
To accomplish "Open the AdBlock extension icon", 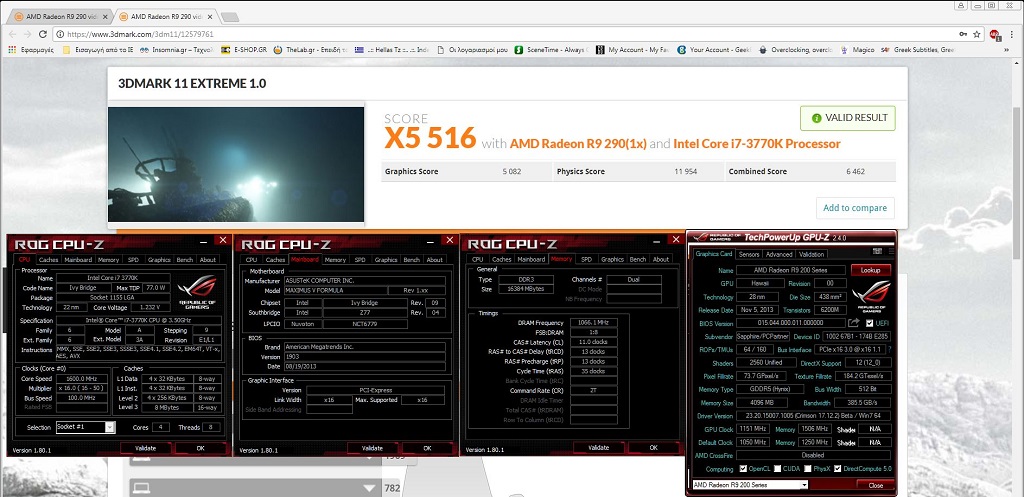I will 994,34.
